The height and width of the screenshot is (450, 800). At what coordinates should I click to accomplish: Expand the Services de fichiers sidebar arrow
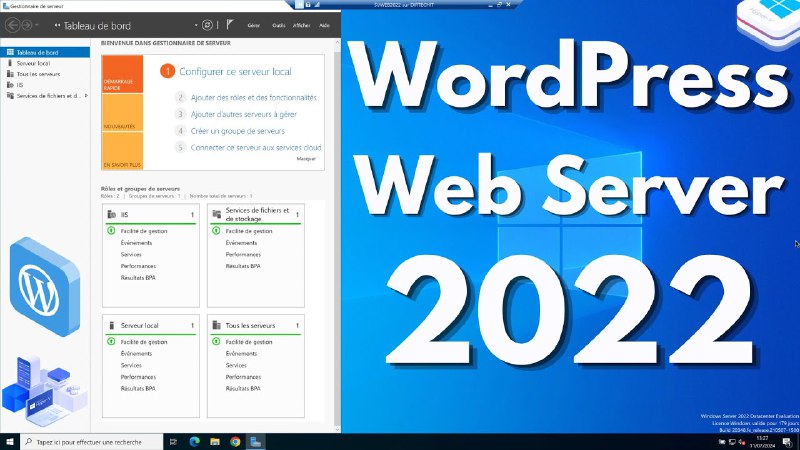(x=86, y=95)
